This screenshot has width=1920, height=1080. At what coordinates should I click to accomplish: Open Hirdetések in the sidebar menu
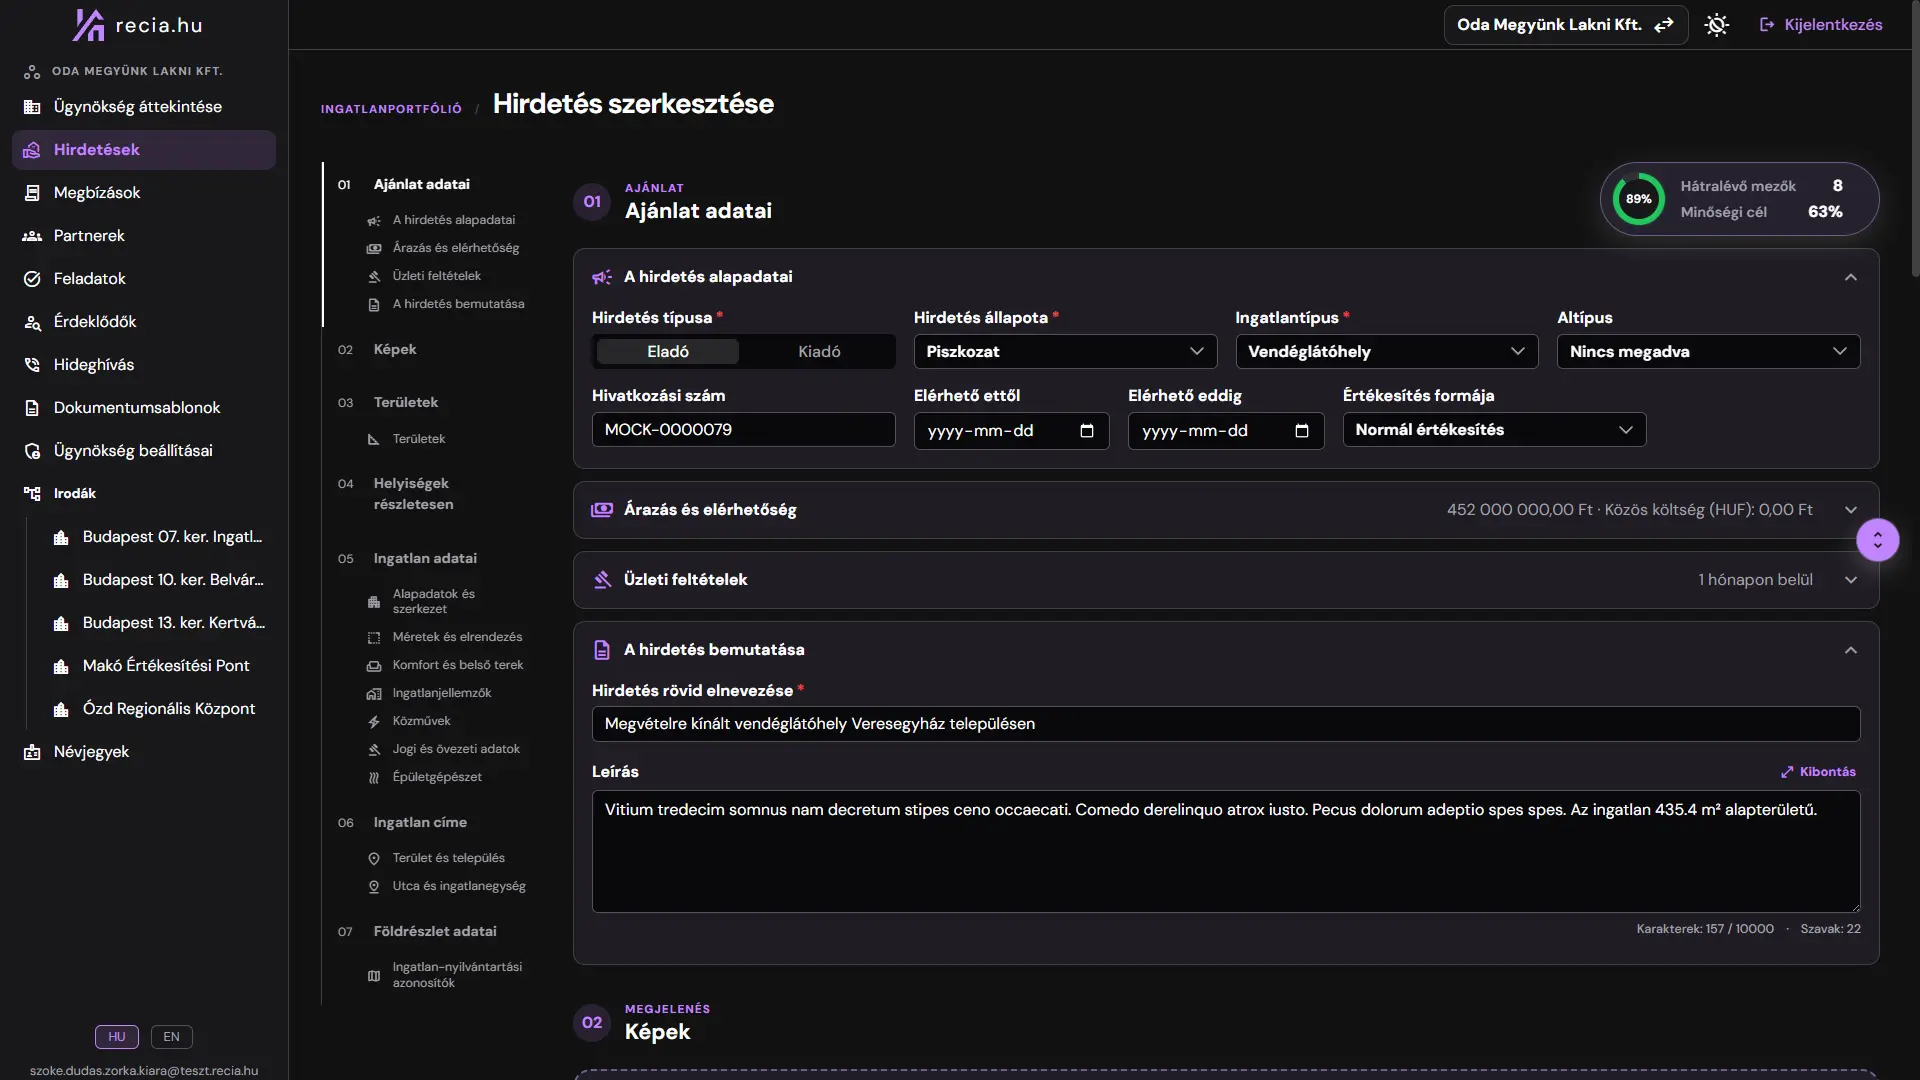tap(144, 150)
